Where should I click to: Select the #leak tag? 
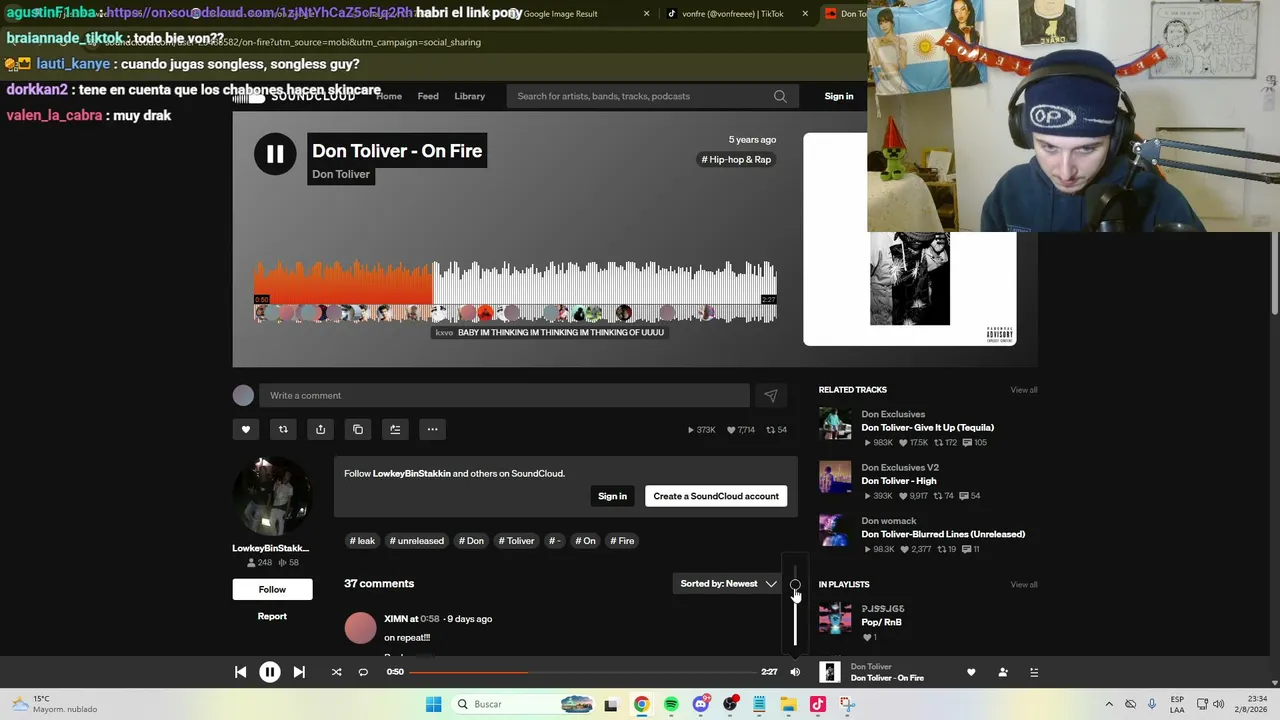coord(362,541)
